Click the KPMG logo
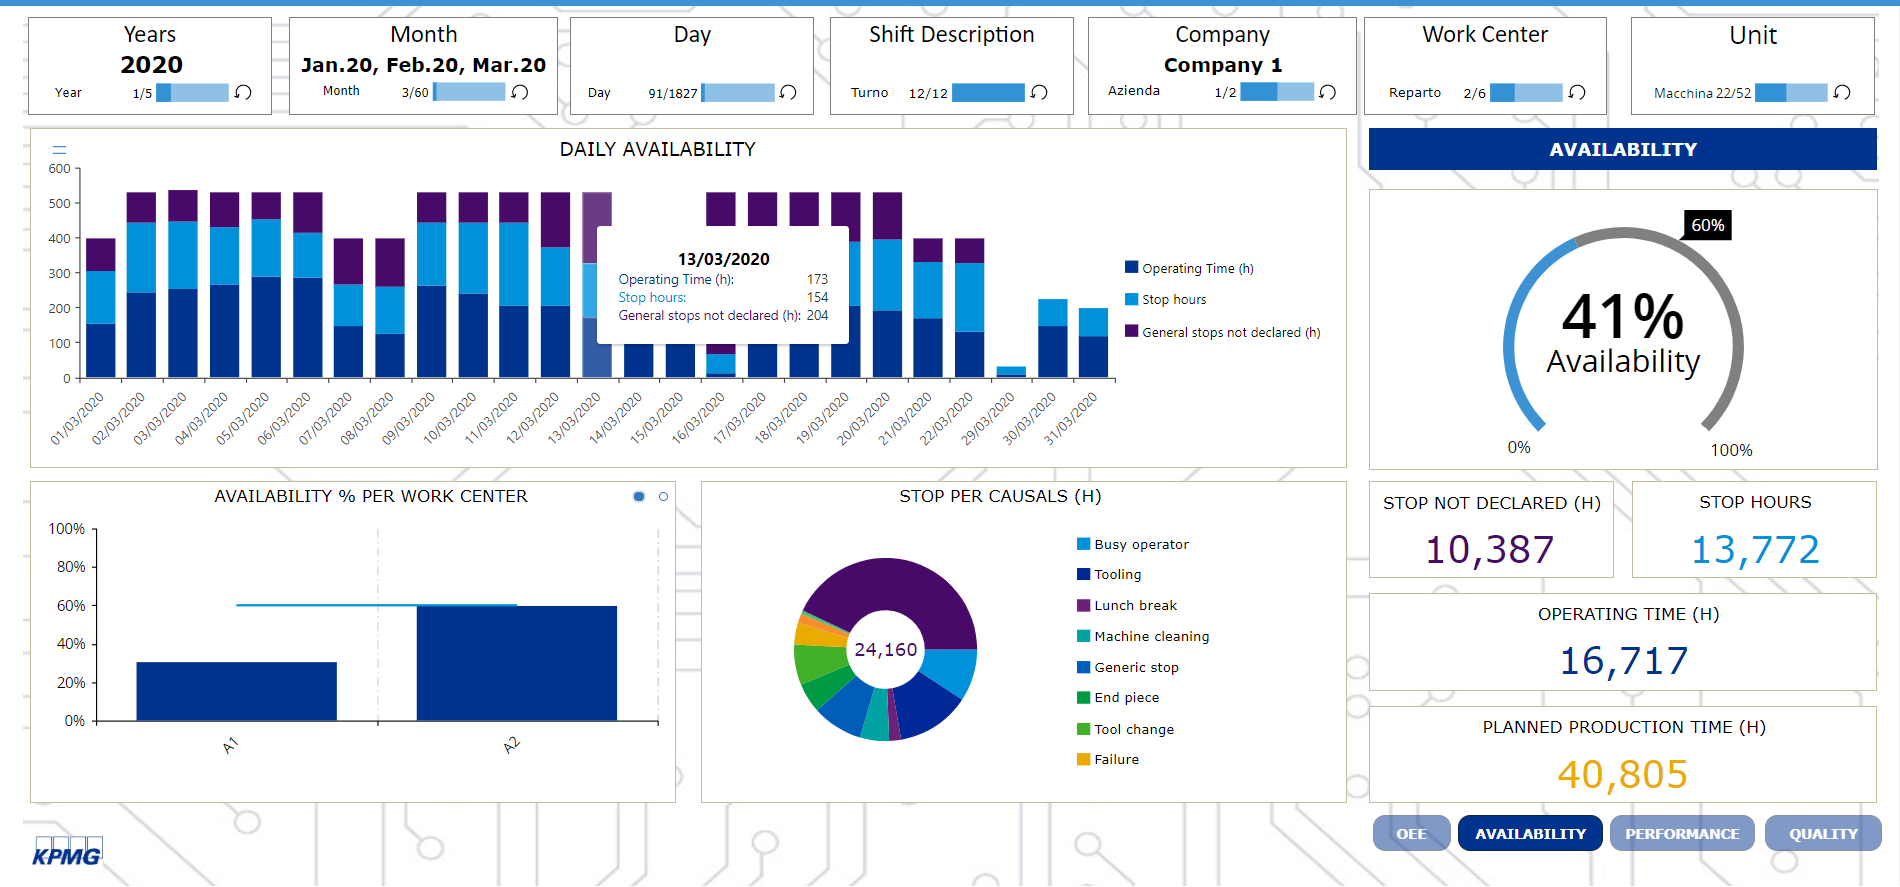Viewport: 1900px width, 887px height. [67, 852]
